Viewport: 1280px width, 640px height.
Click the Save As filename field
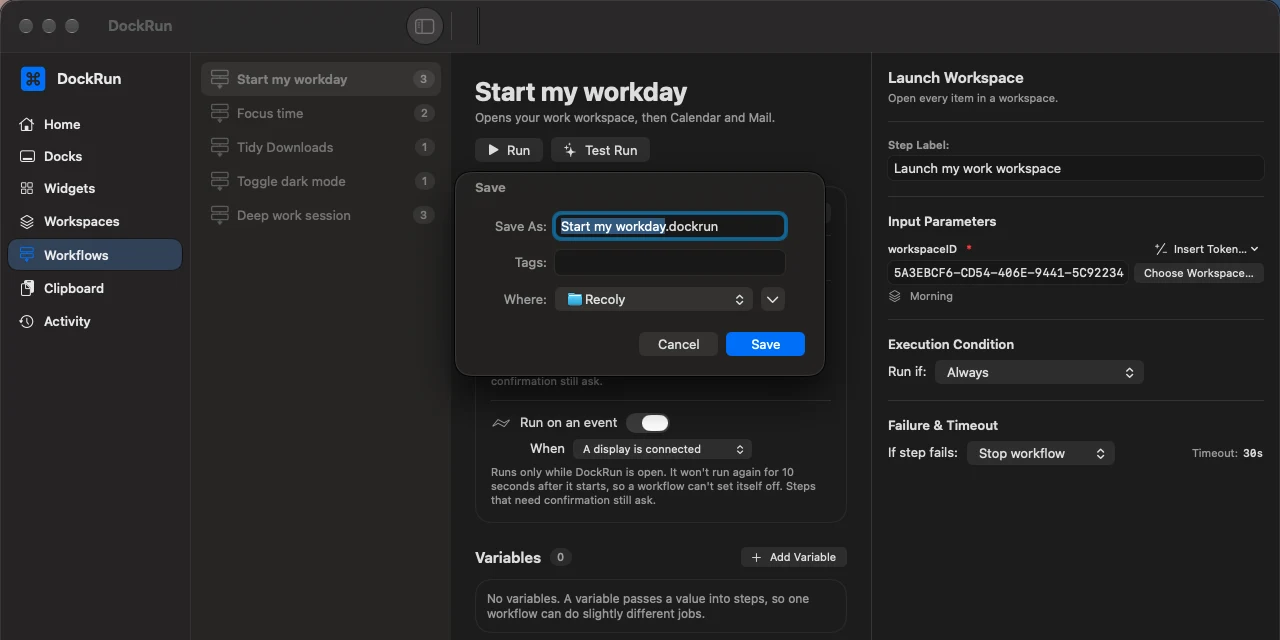pos(670,226)
